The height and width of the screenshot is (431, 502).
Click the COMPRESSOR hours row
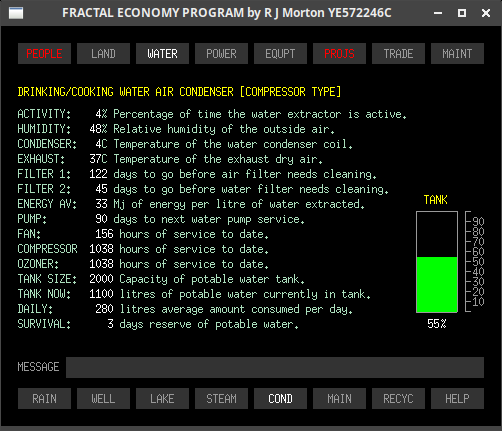click(143, 249)
